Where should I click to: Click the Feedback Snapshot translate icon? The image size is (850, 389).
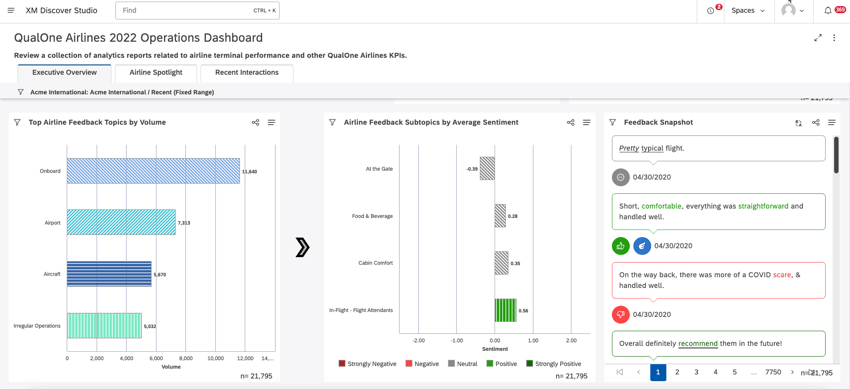[799, 123]
